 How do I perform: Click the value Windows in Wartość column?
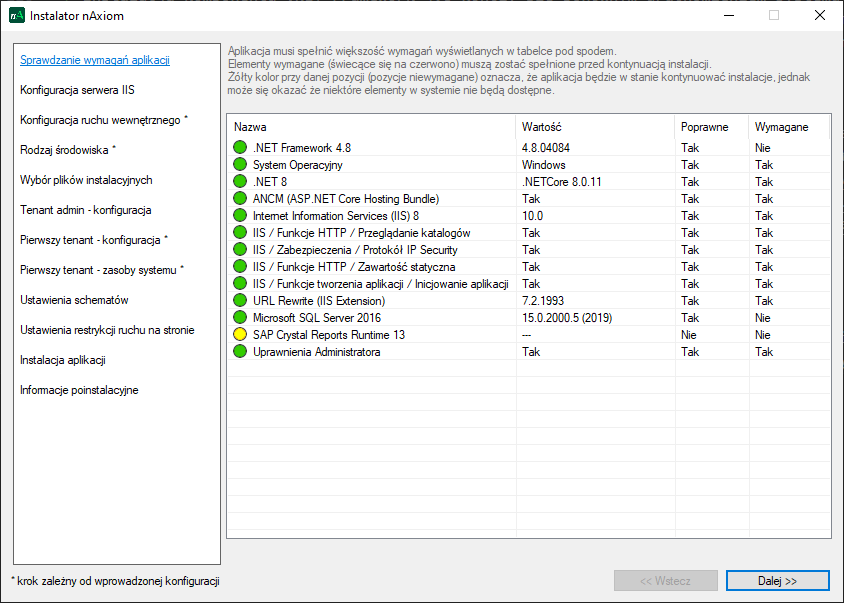(544, 165)
